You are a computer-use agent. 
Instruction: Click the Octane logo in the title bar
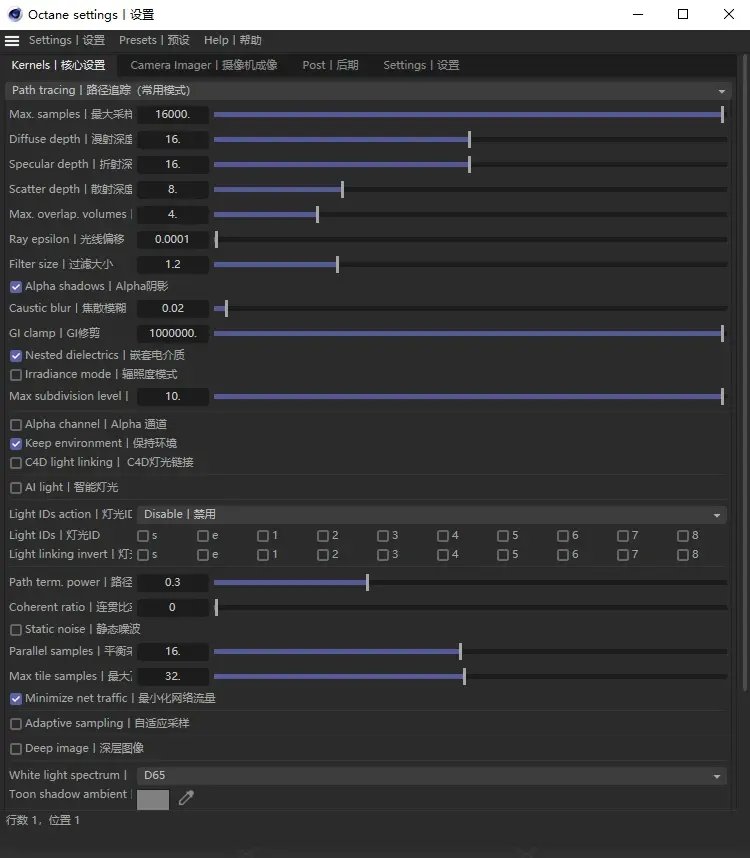coord(13,14)
